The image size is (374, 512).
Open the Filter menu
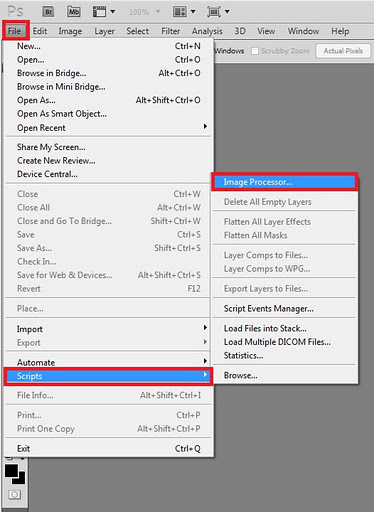point(171,31)
